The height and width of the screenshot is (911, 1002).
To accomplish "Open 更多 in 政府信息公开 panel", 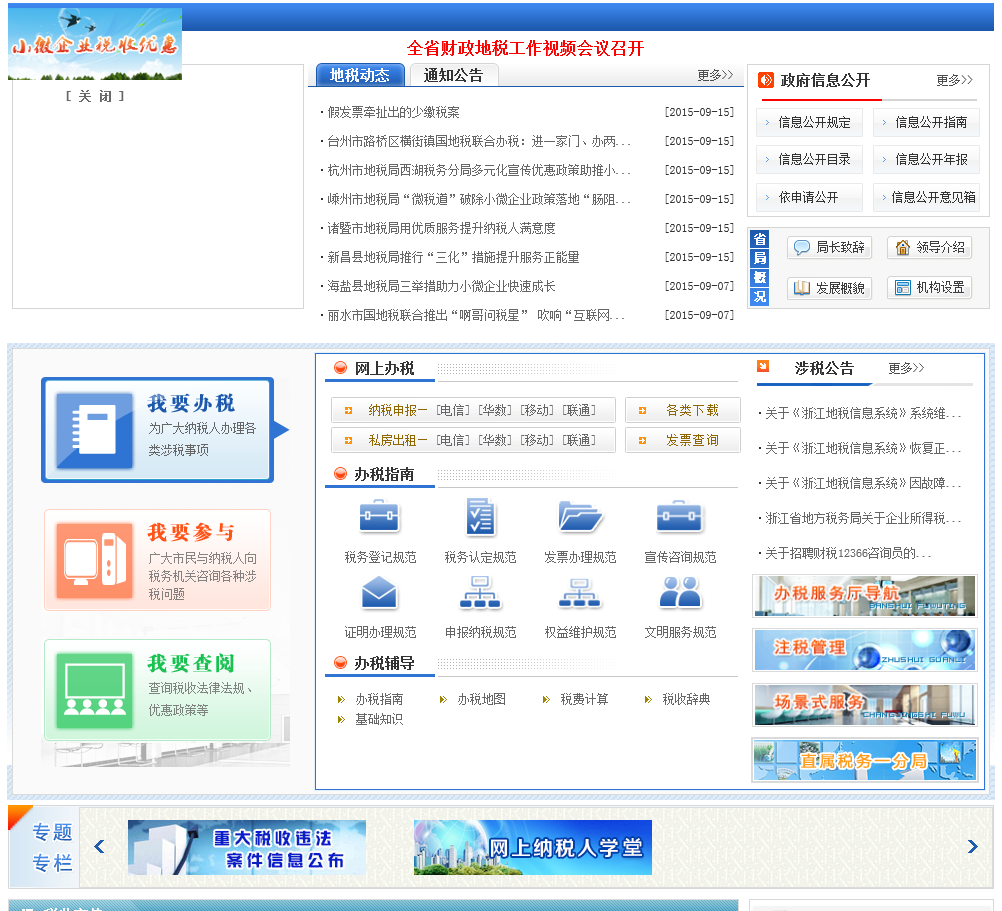I will point(954,80).
